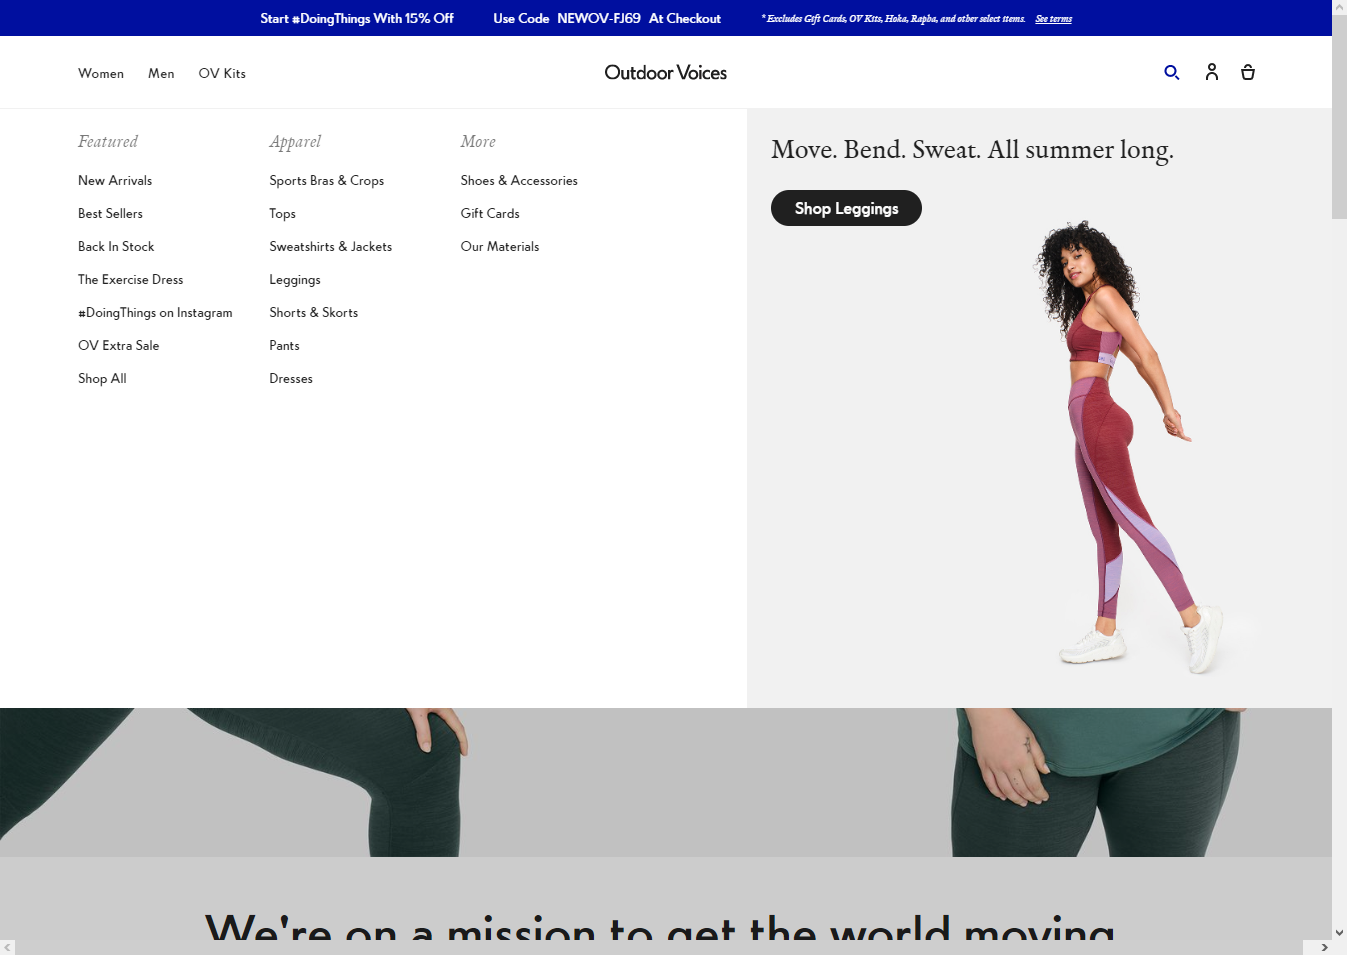
Task: Click the Outdoor Voices logo
Action: (x=666, y=73)
